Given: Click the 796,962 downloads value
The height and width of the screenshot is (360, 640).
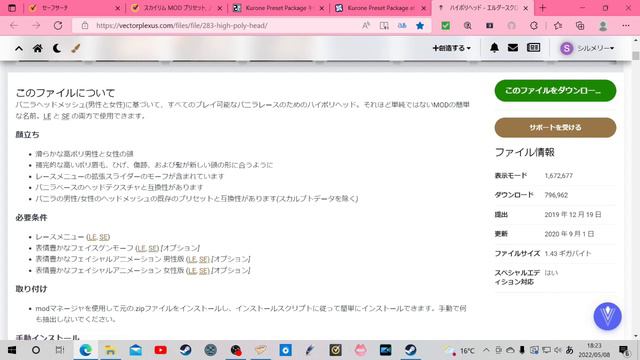Looking at the screenshot, I should [x=556, y=195].
